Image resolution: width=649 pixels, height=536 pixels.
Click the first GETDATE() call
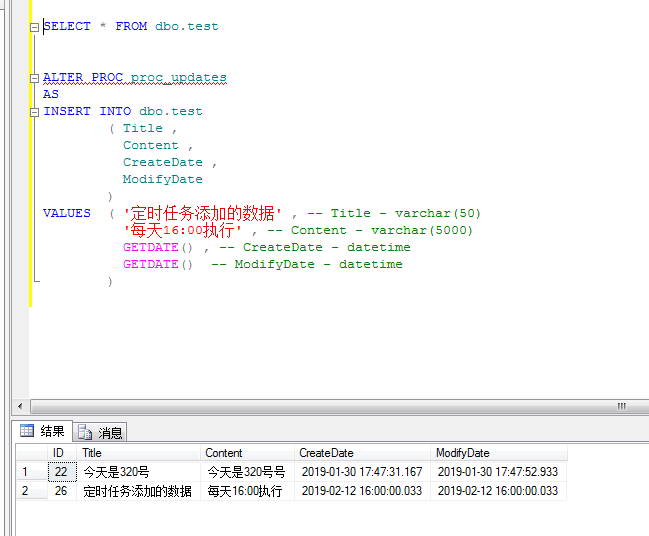click(158, 247)
